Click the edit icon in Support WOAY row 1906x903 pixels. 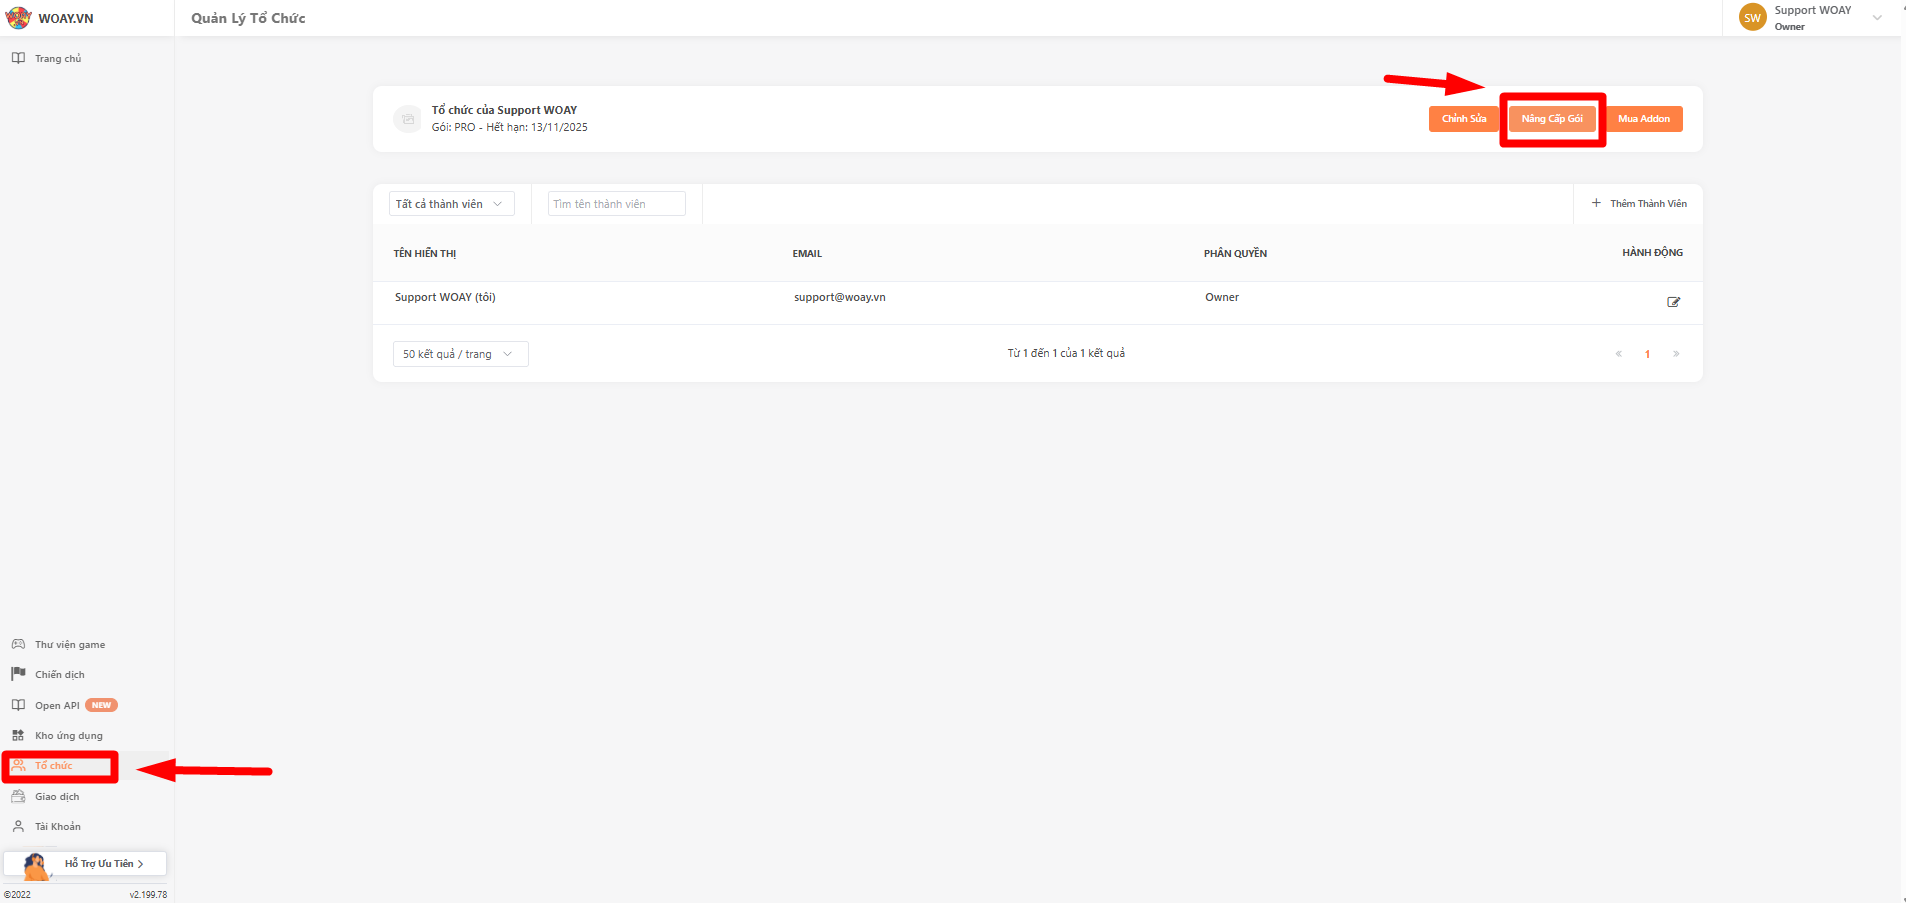tap(1673, 302)
